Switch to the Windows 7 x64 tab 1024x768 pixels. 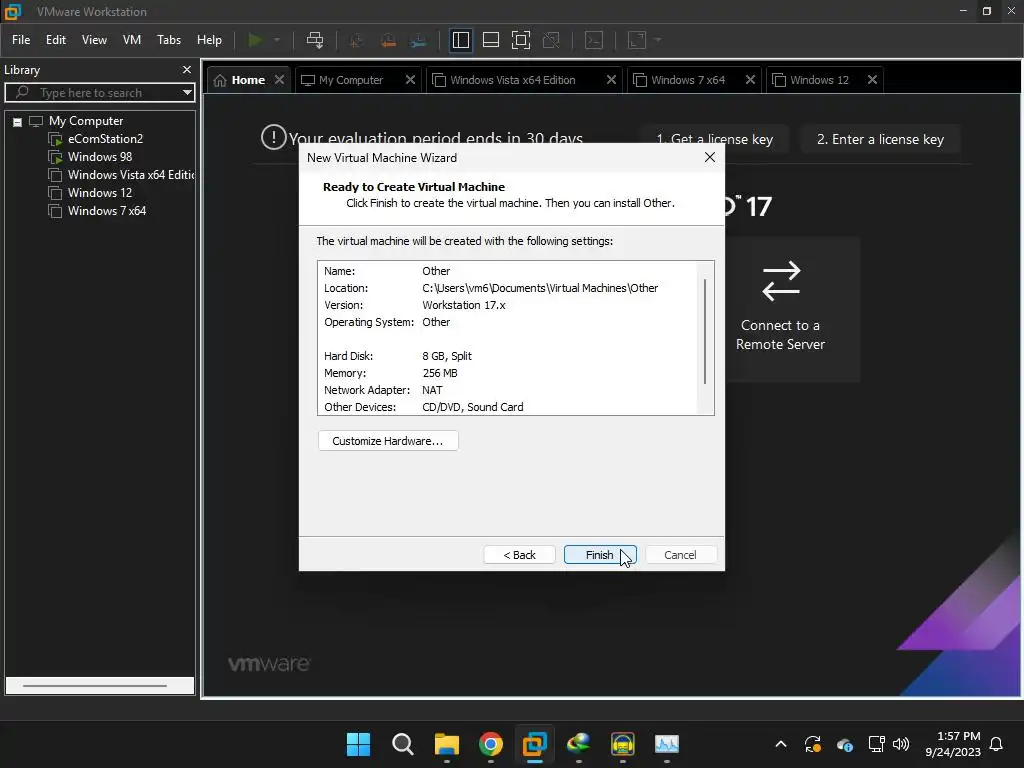688,80
